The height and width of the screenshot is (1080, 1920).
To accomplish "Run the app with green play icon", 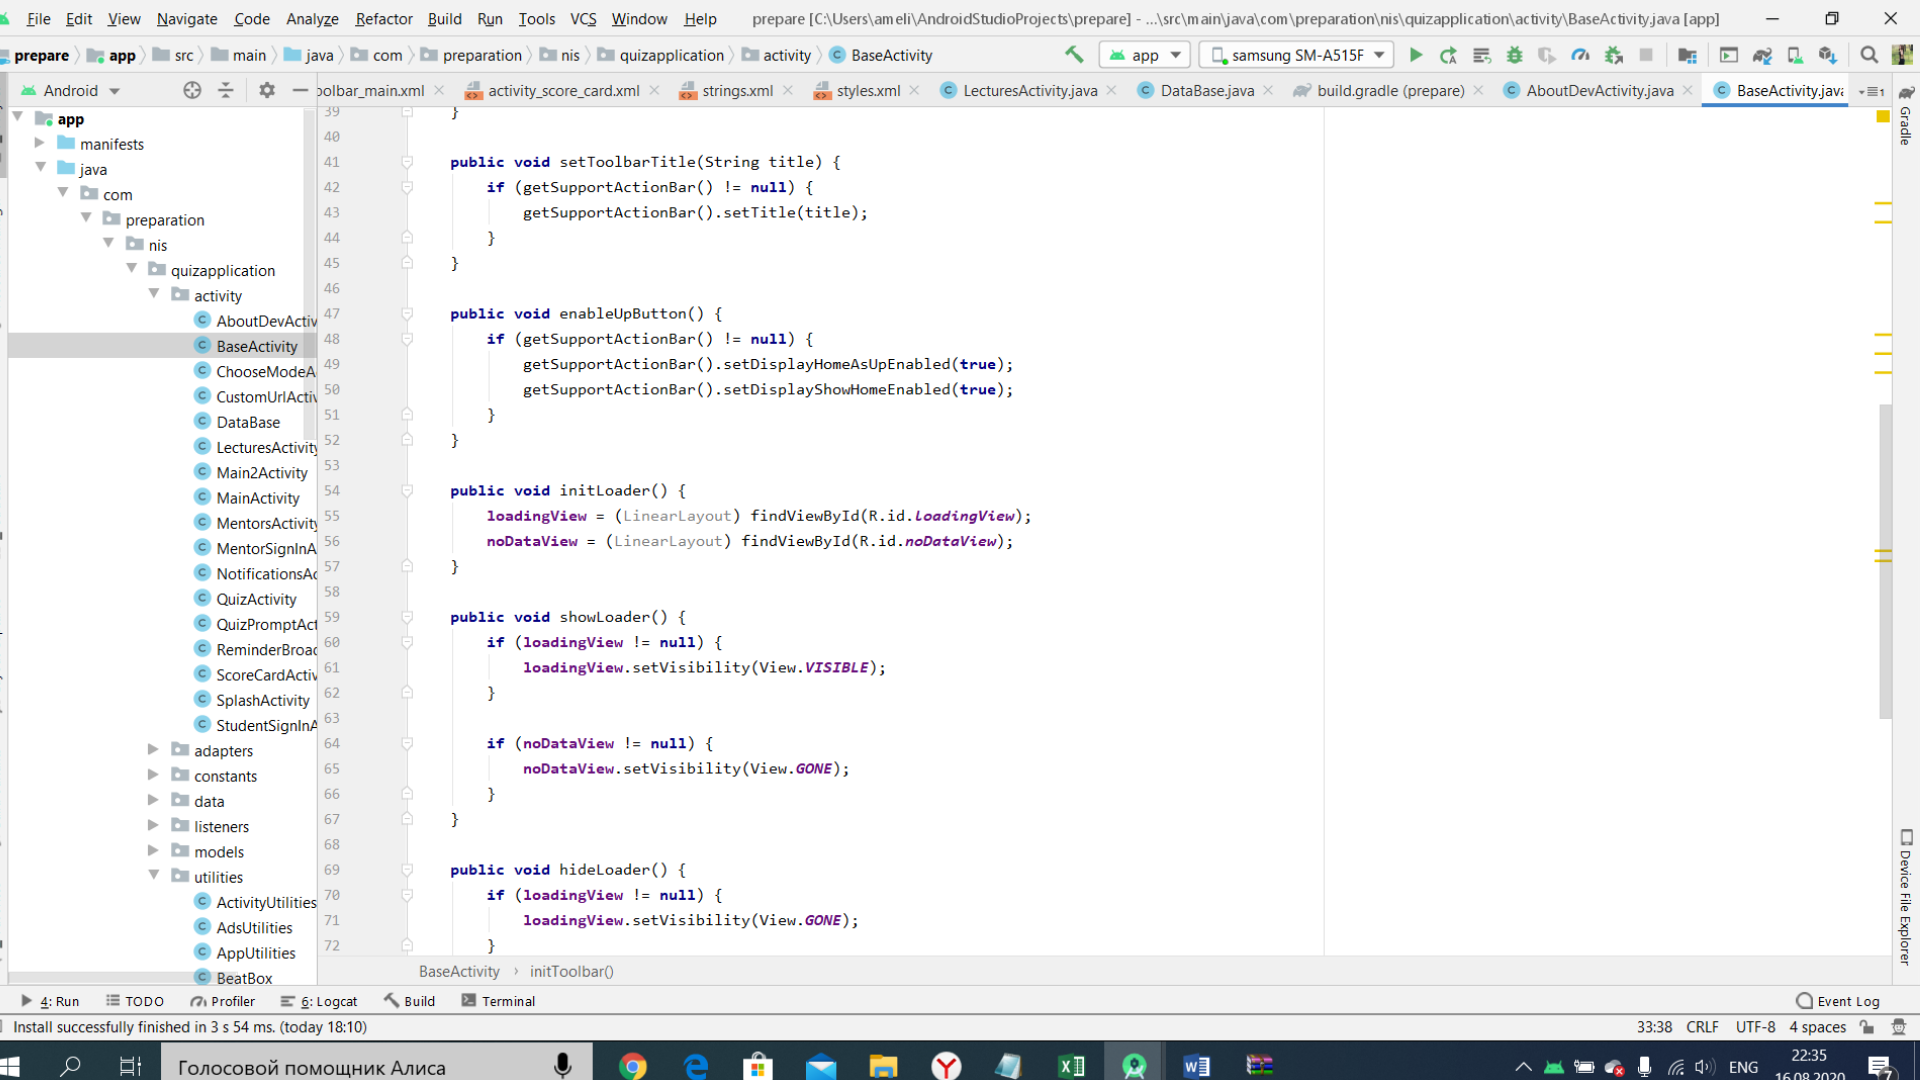I will click(1416, 55).
